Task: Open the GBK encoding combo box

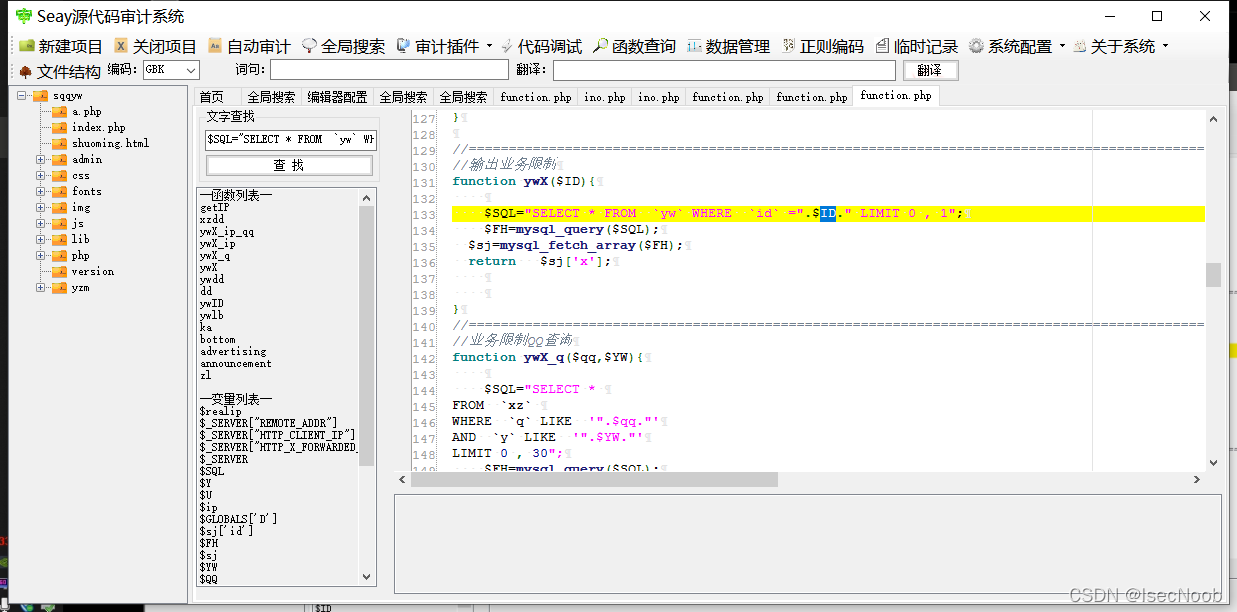Action: pos(171,70)
